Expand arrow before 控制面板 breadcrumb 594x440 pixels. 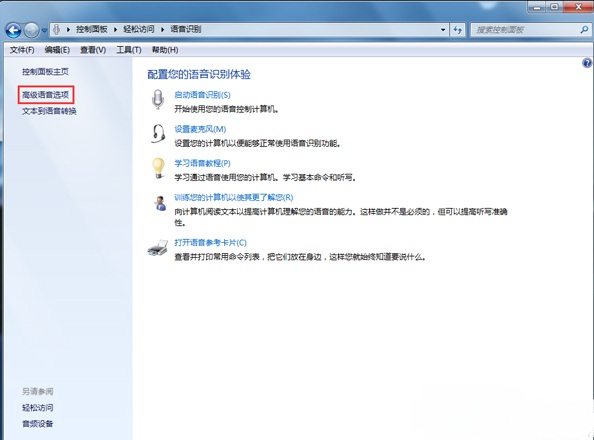68,29
